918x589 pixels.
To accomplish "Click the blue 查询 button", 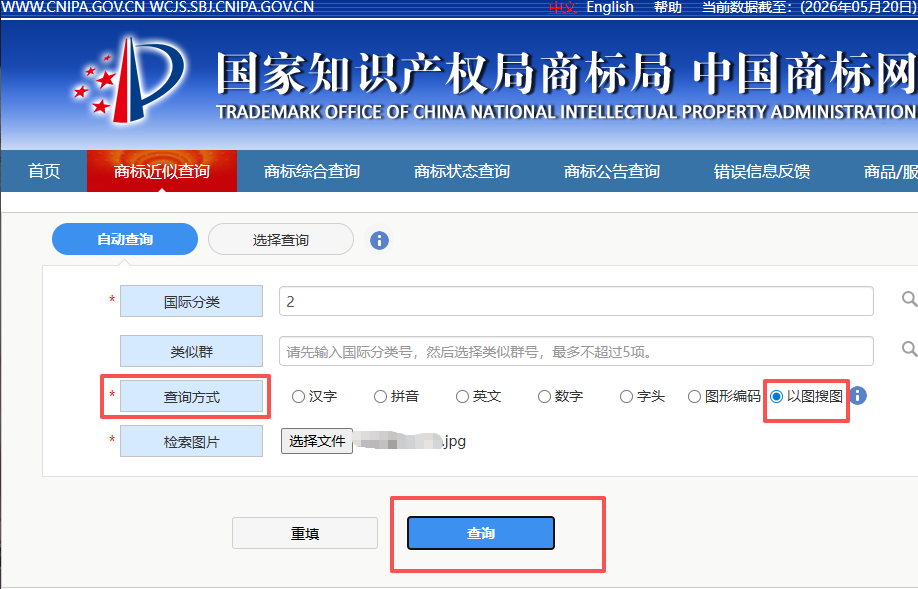I will [x=481, y=533].
